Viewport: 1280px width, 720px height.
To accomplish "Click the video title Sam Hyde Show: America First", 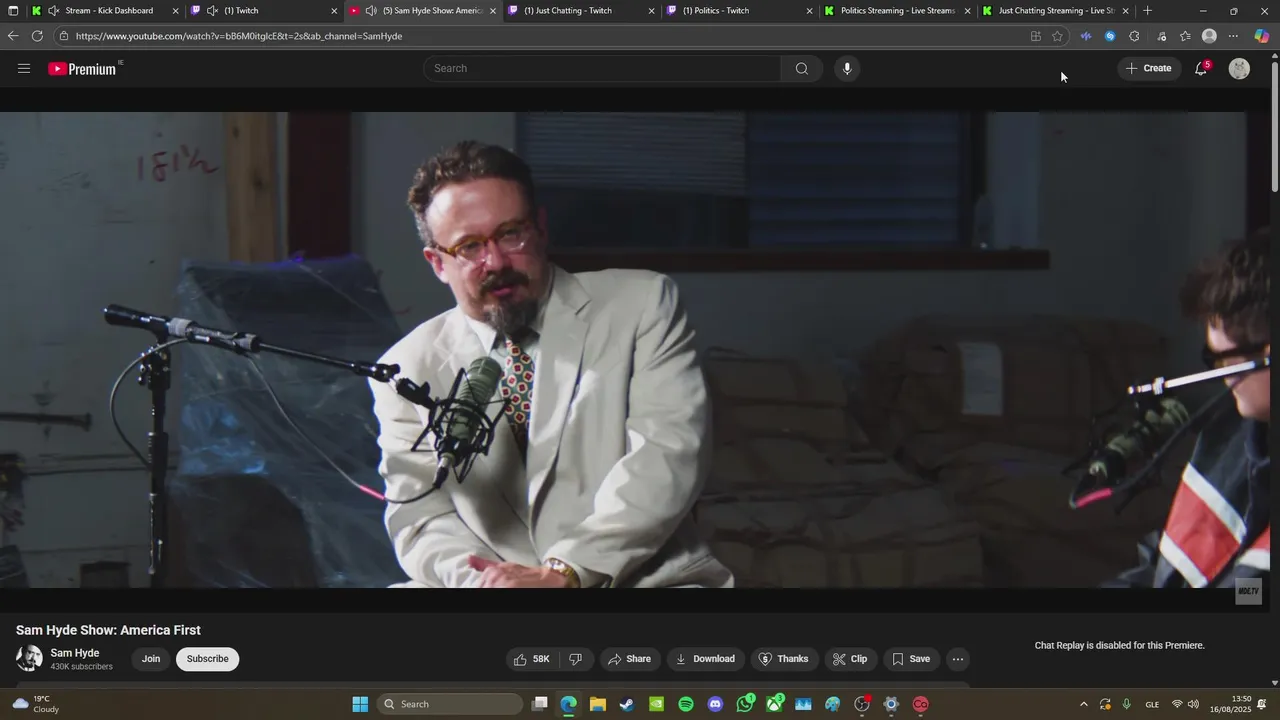I will click(108, 630).
